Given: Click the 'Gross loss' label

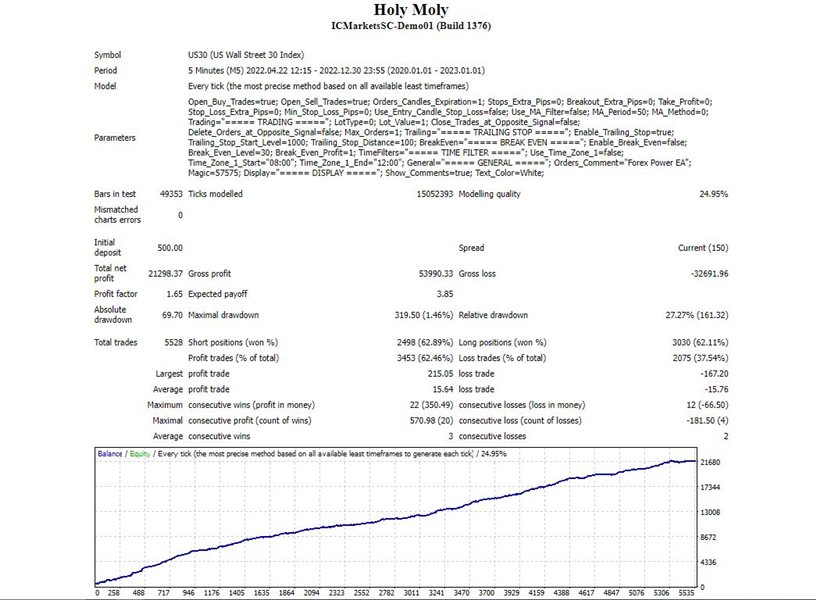Looking at the screenshot, I should (477, 273).
